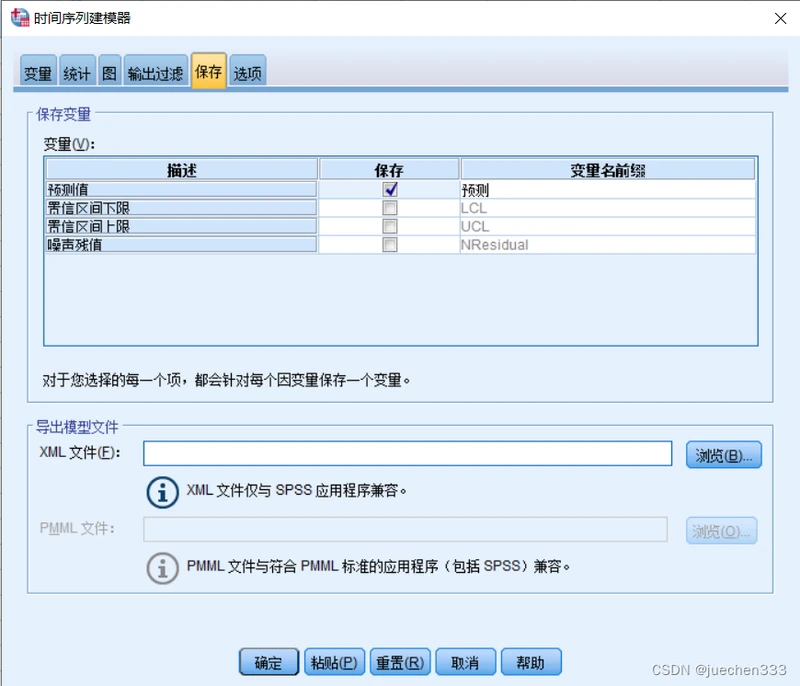Click the XML file info icon

tap(162, 492)
